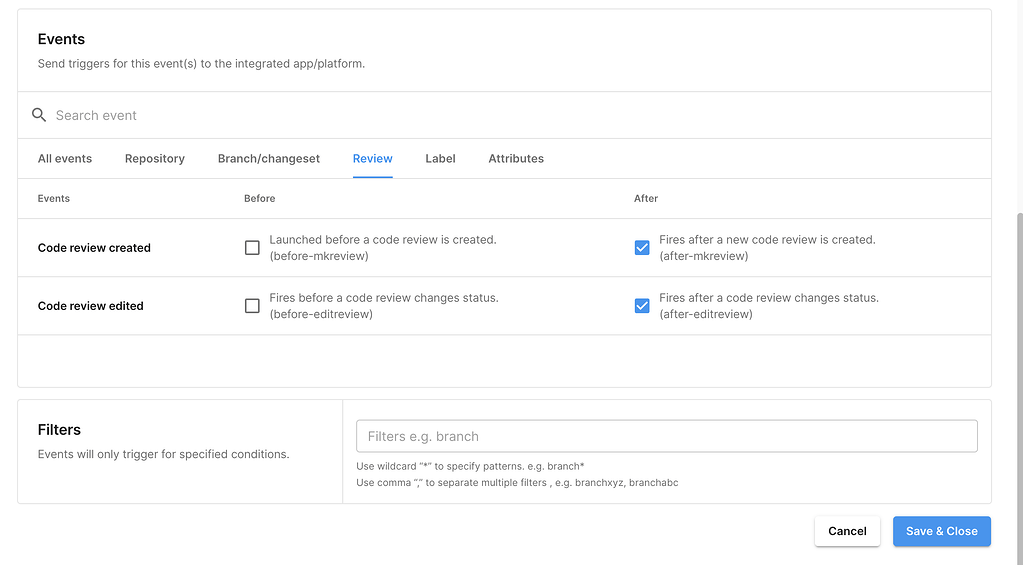Open the Repository tab
This screenshot has height=565, width=1023.
[x=155, y=159]
